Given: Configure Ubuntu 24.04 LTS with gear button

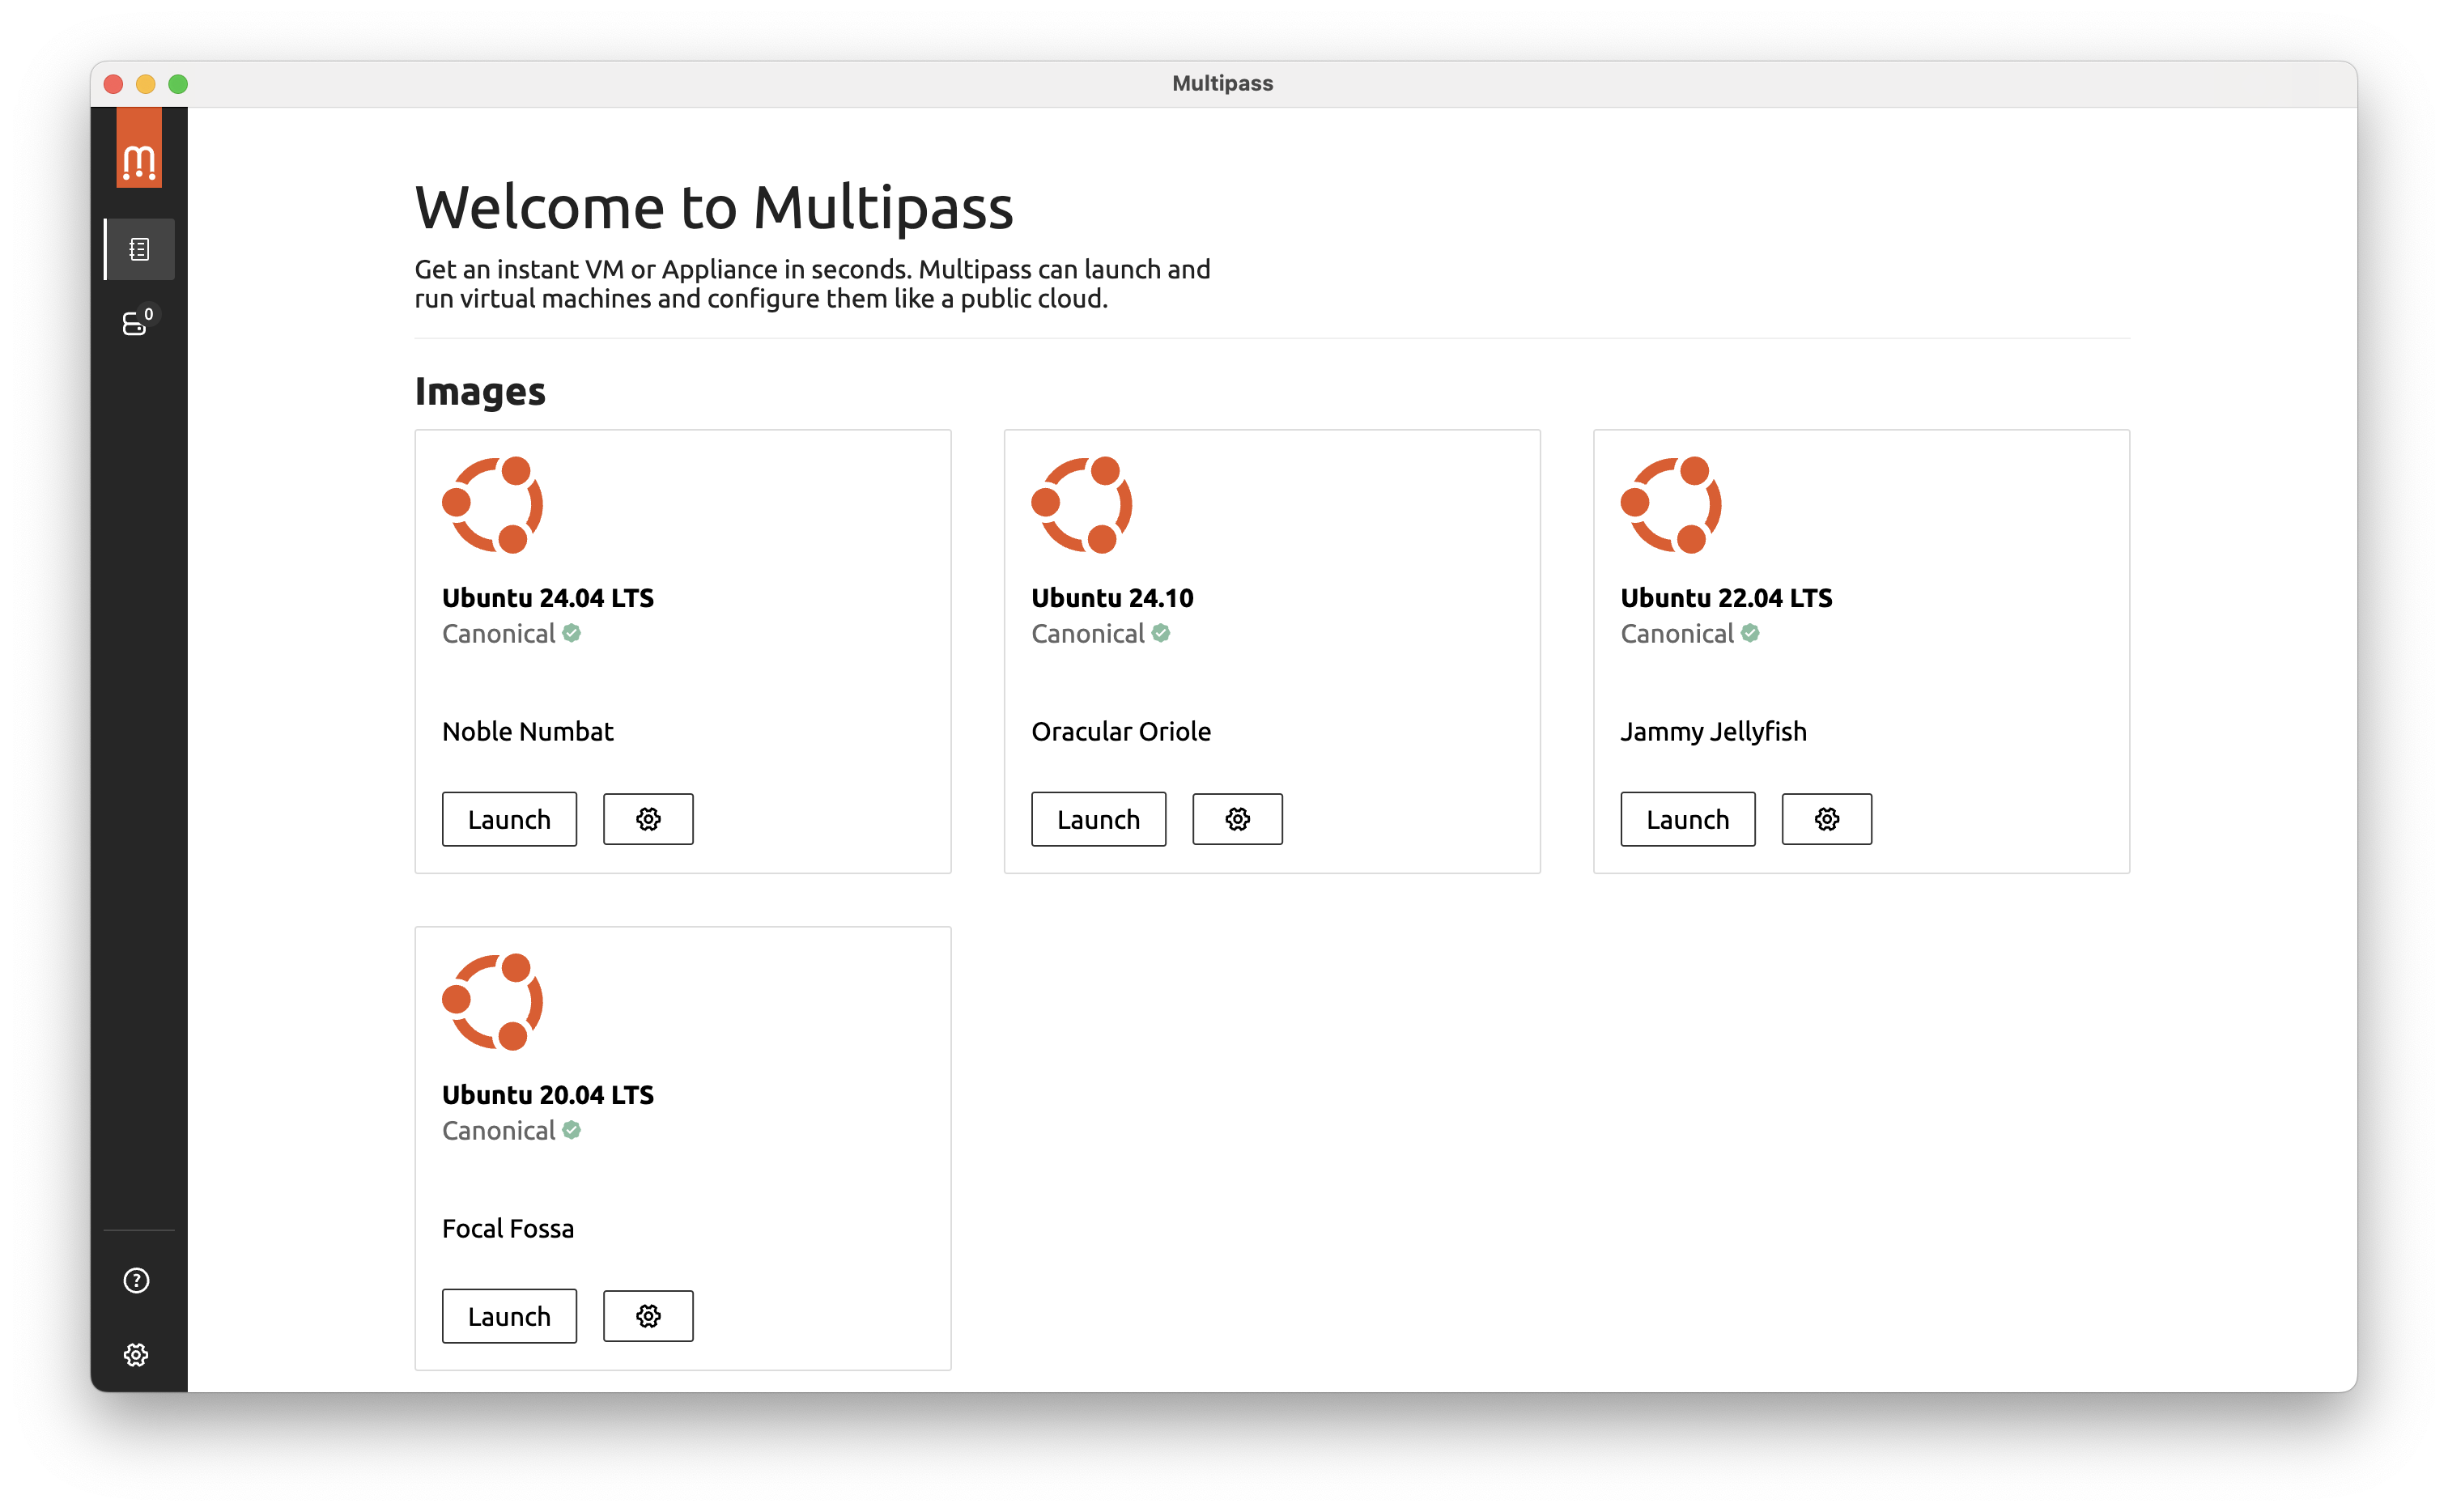Looking at the screenshot, I should point(648,819).
